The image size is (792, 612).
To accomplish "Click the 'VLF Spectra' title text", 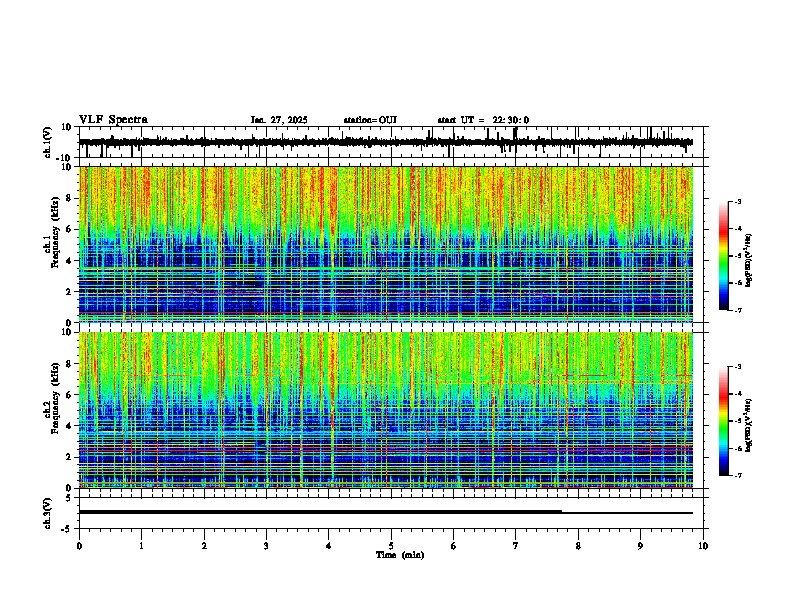I will click(x=113, y=120).
